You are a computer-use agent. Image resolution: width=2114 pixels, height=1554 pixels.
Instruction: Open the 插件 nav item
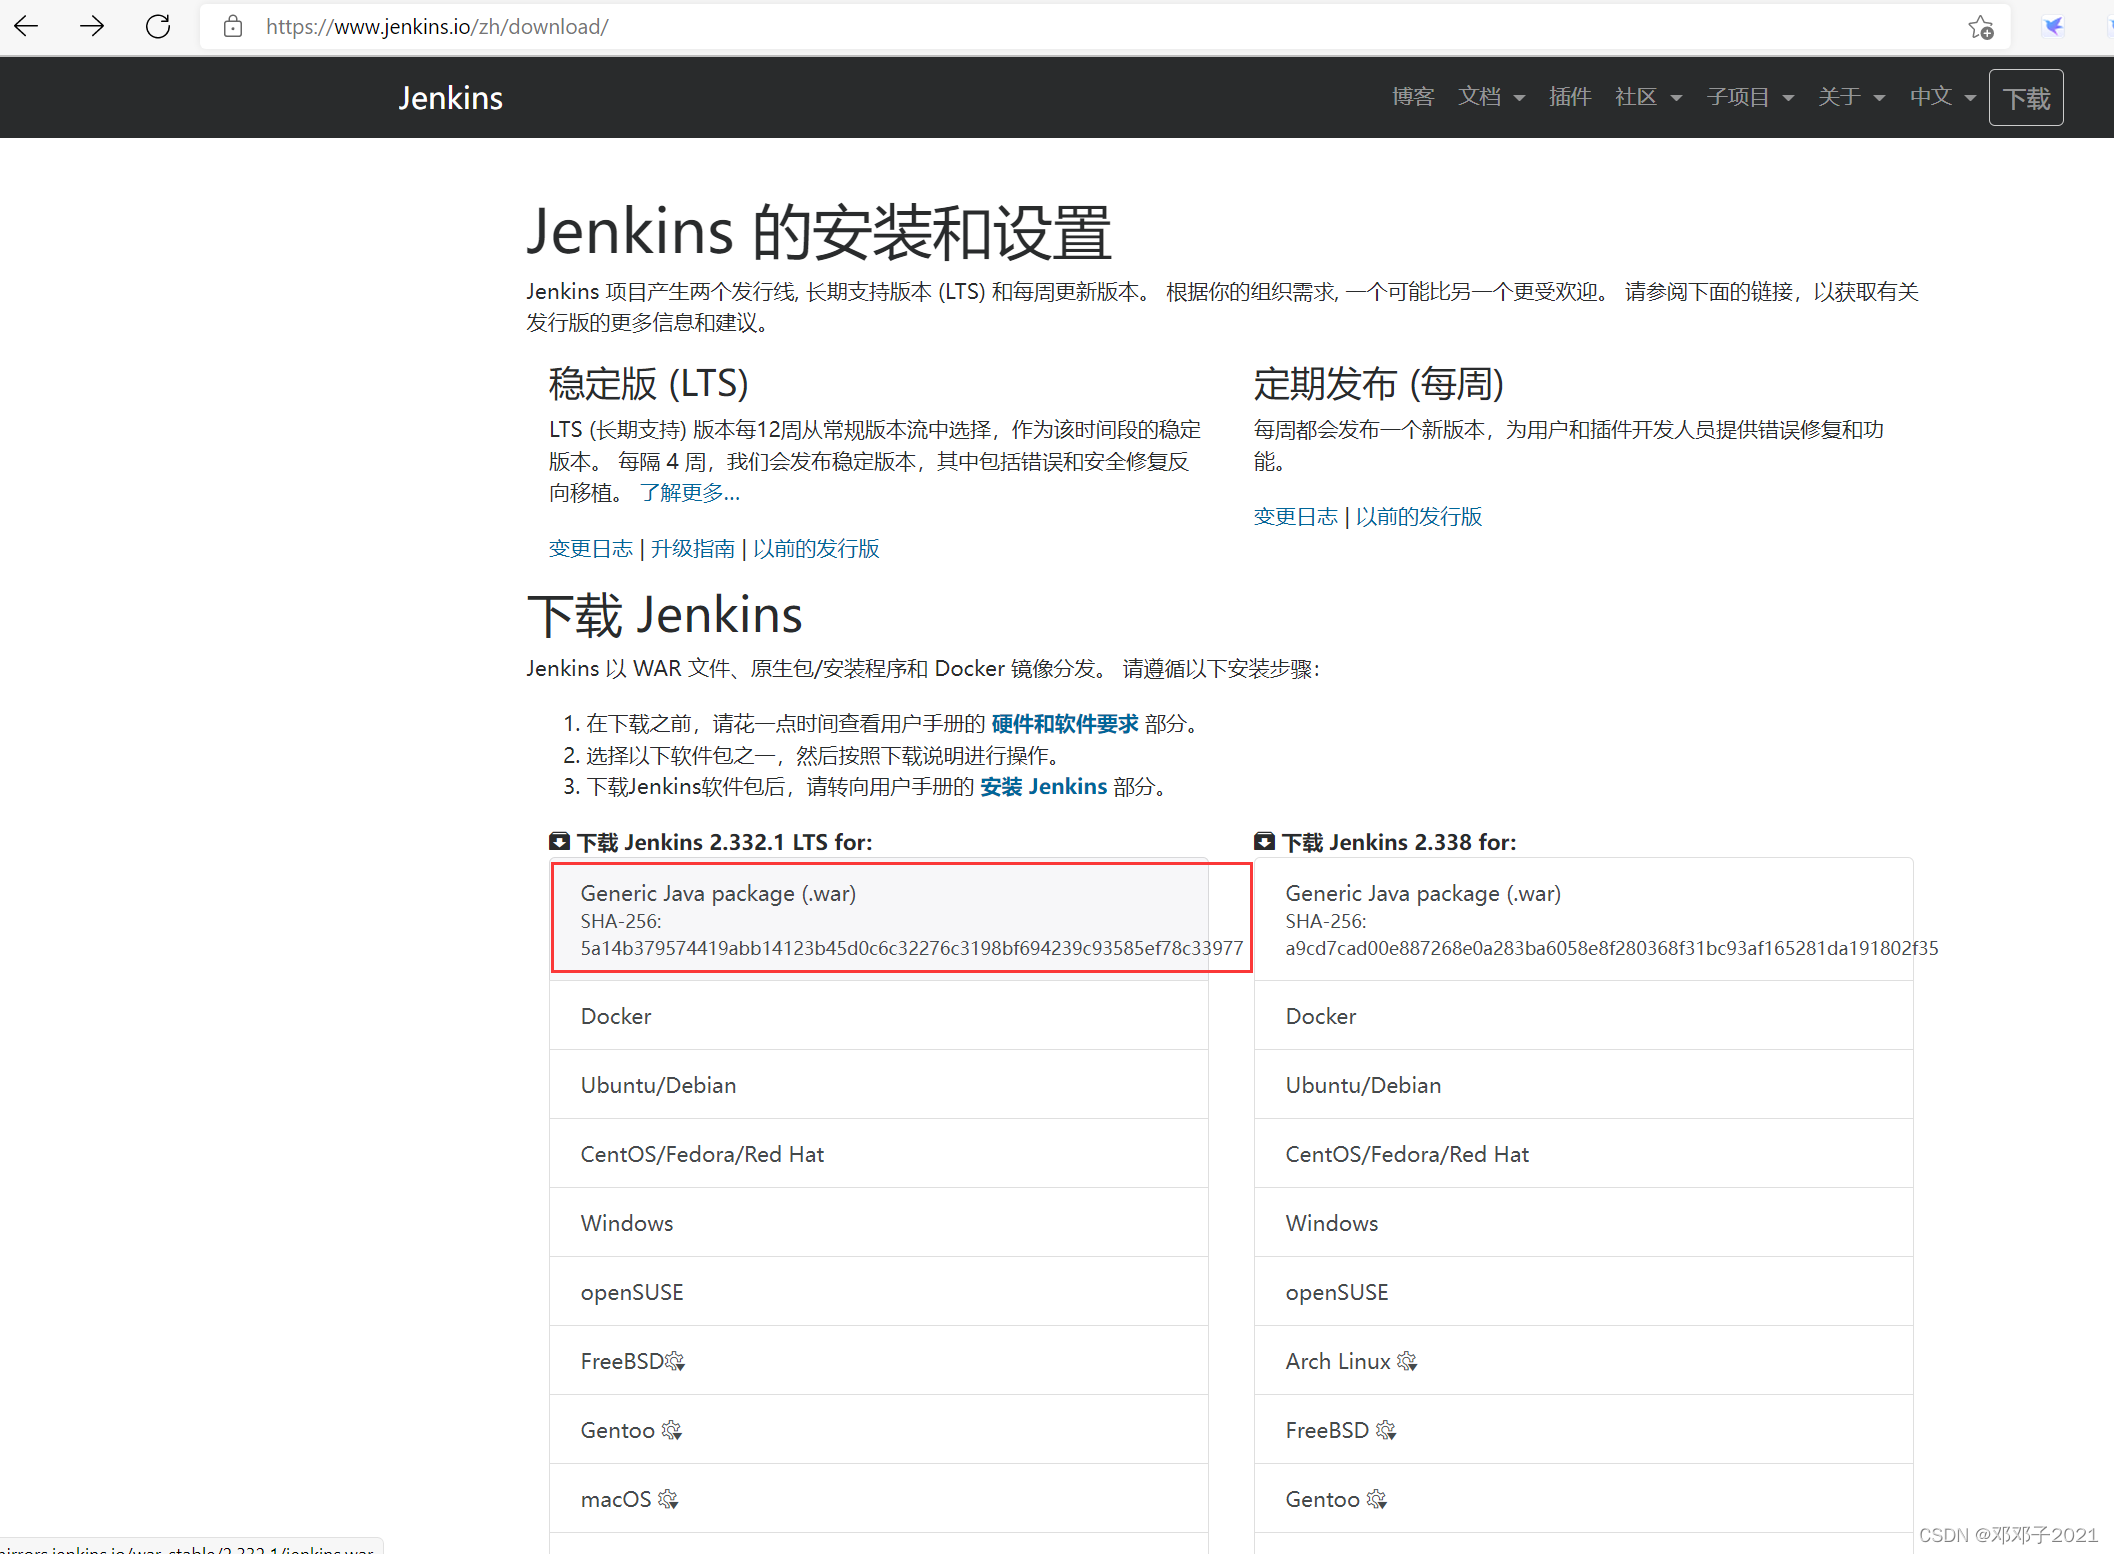click(x=1570, y=97)
